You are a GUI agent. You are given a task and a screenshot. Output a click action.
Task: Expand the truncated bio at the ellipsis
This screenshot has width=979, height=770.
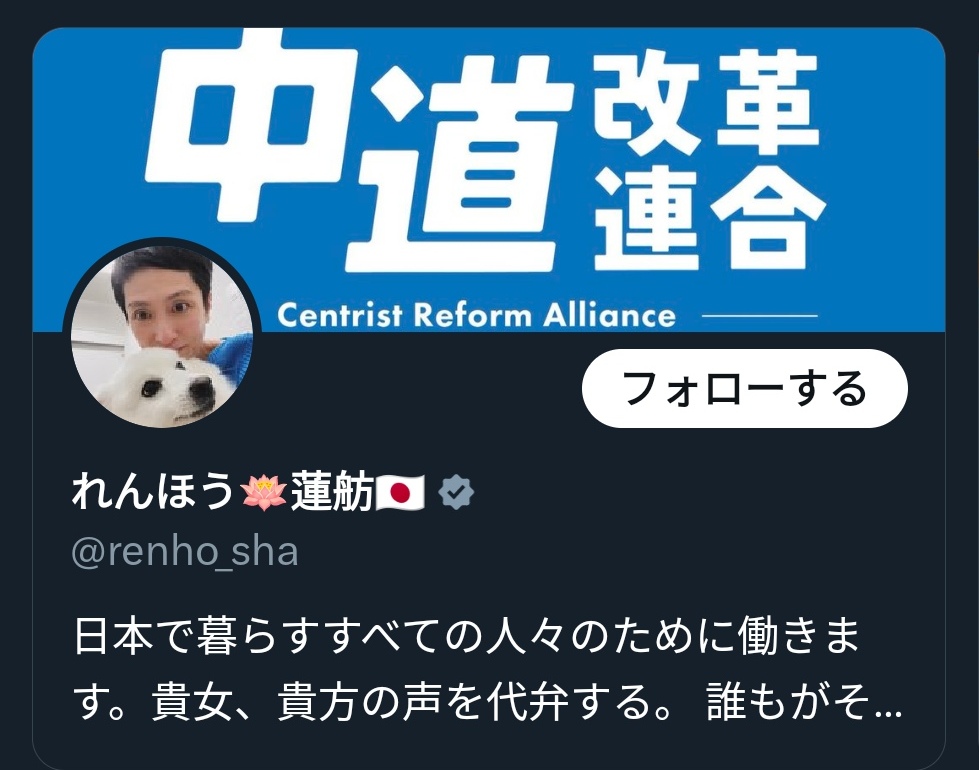click(x=889, y=711)
